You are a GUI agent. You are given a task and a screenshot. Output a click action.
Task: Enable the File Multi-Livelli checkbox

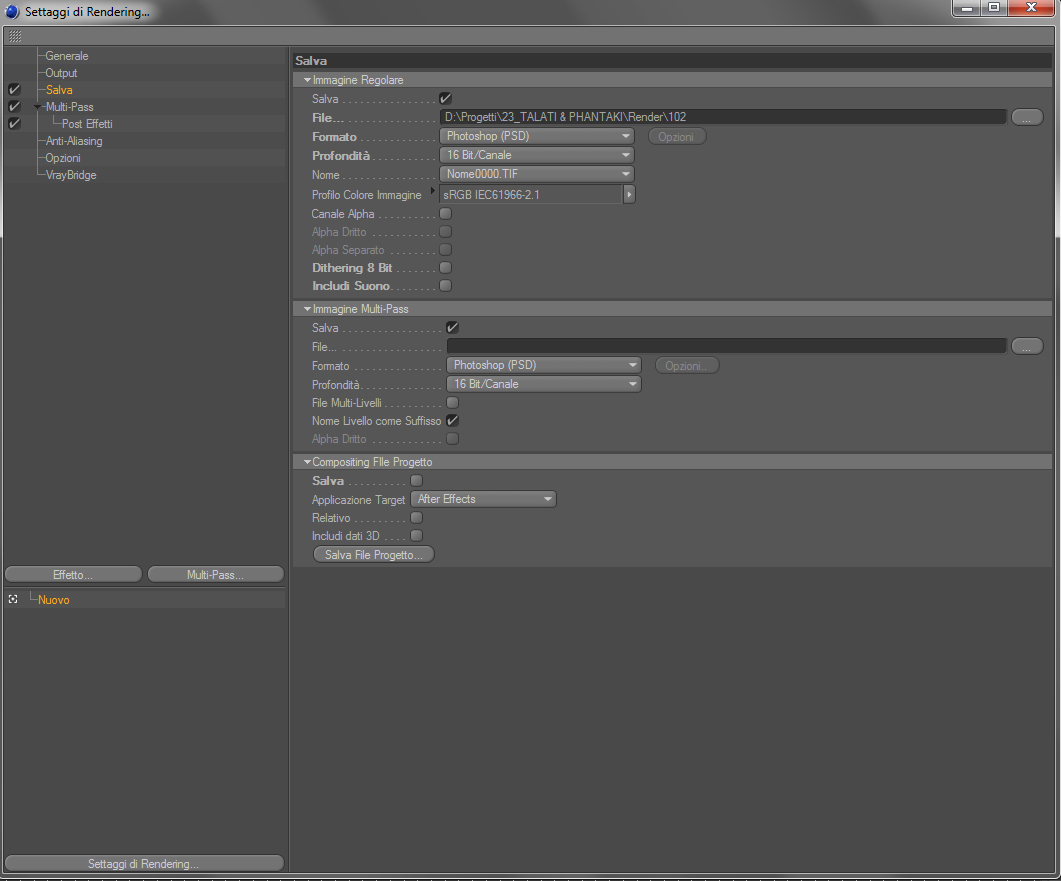tap(453, 403)
